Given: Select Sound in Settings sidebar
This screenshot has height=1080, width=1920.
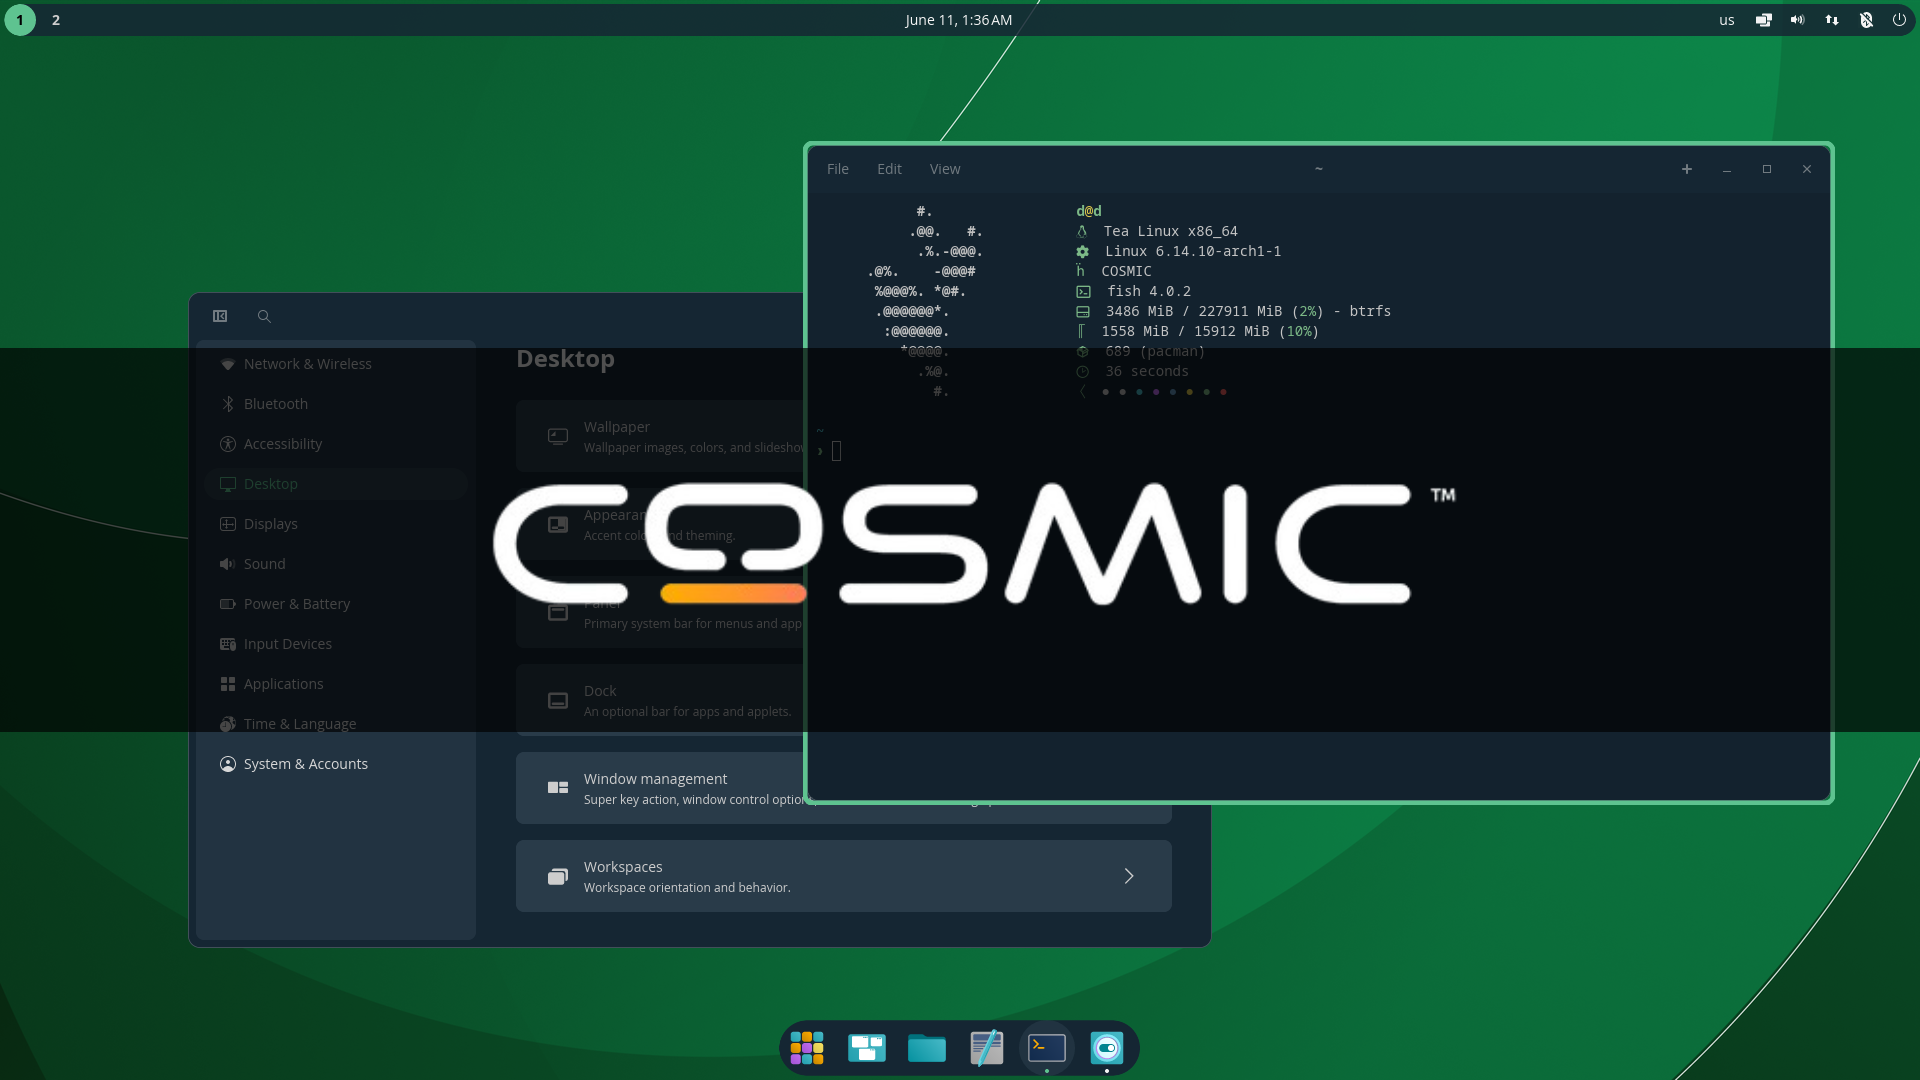Looking at the screenshot, I should coord(336,564).
